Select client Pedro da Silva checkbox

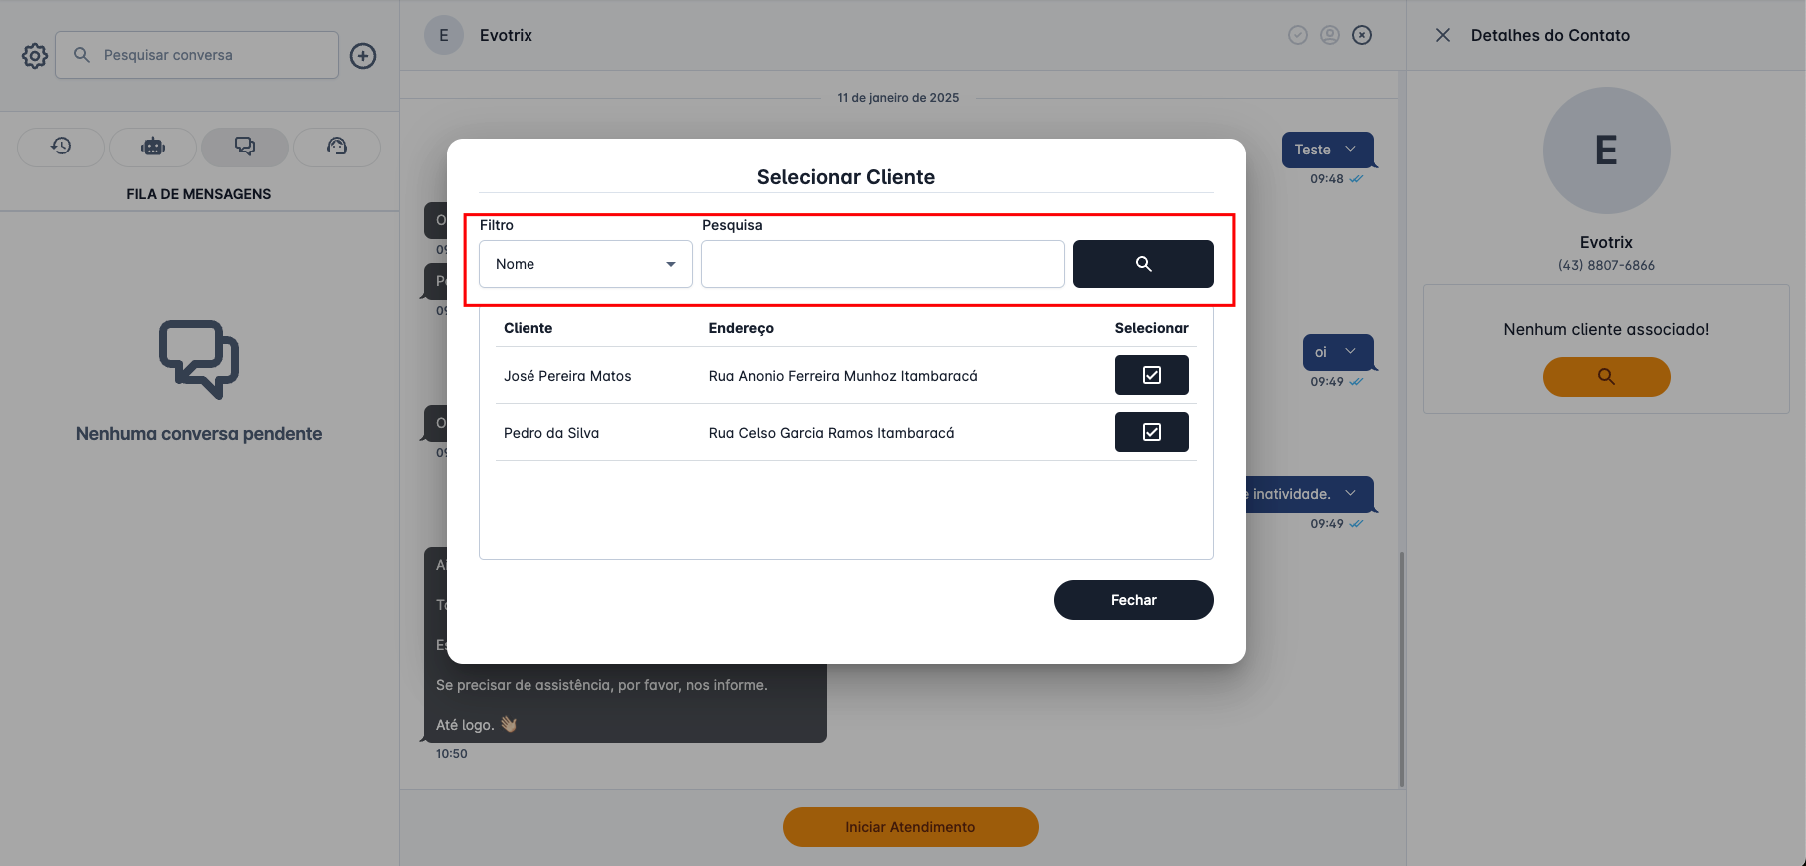[x=1151, y=432]
